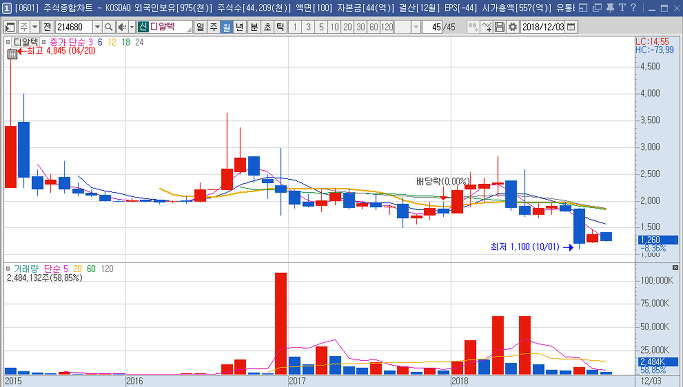This screenshot has width=683, height=387.
Task: Toggle the left side panel icon
Action: [10, 27]
